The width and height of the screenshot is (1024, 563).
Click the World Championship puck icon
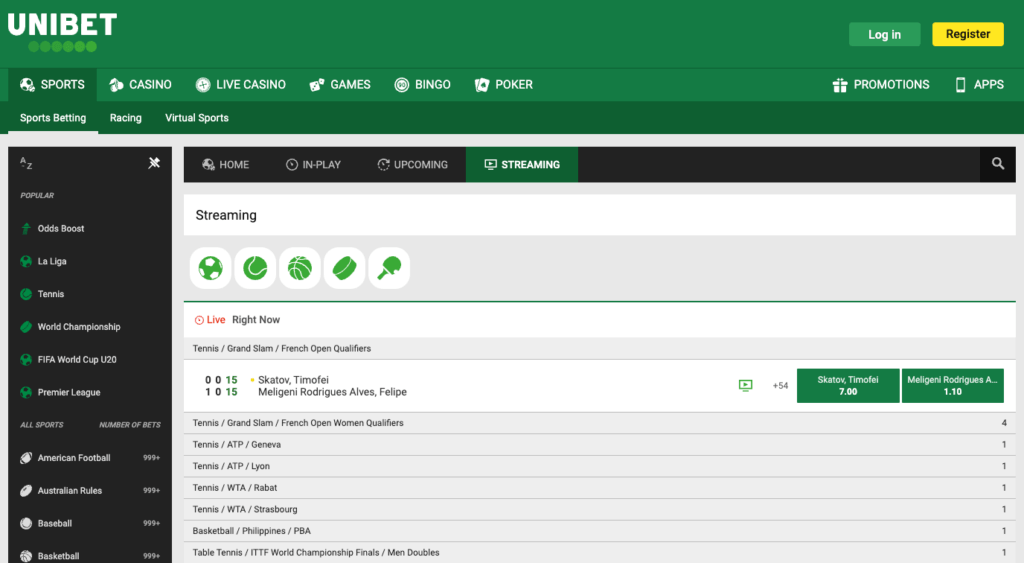[x=26, y=327]
